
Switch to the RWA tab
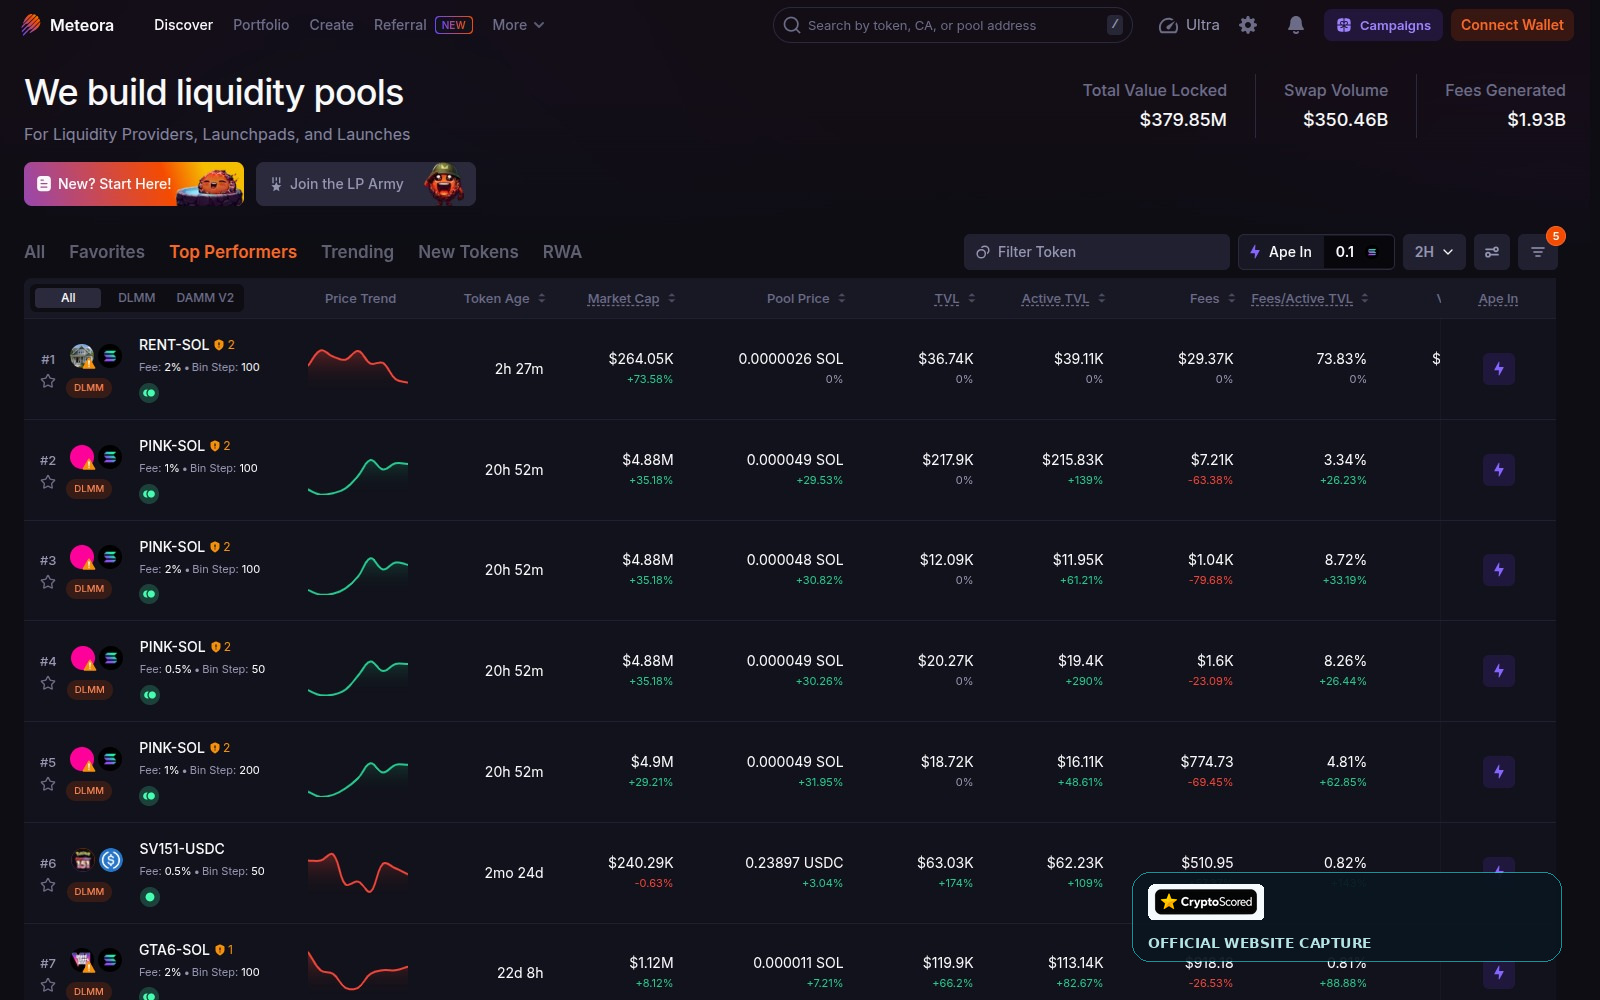pyautogui.click(x=562, y=252)
